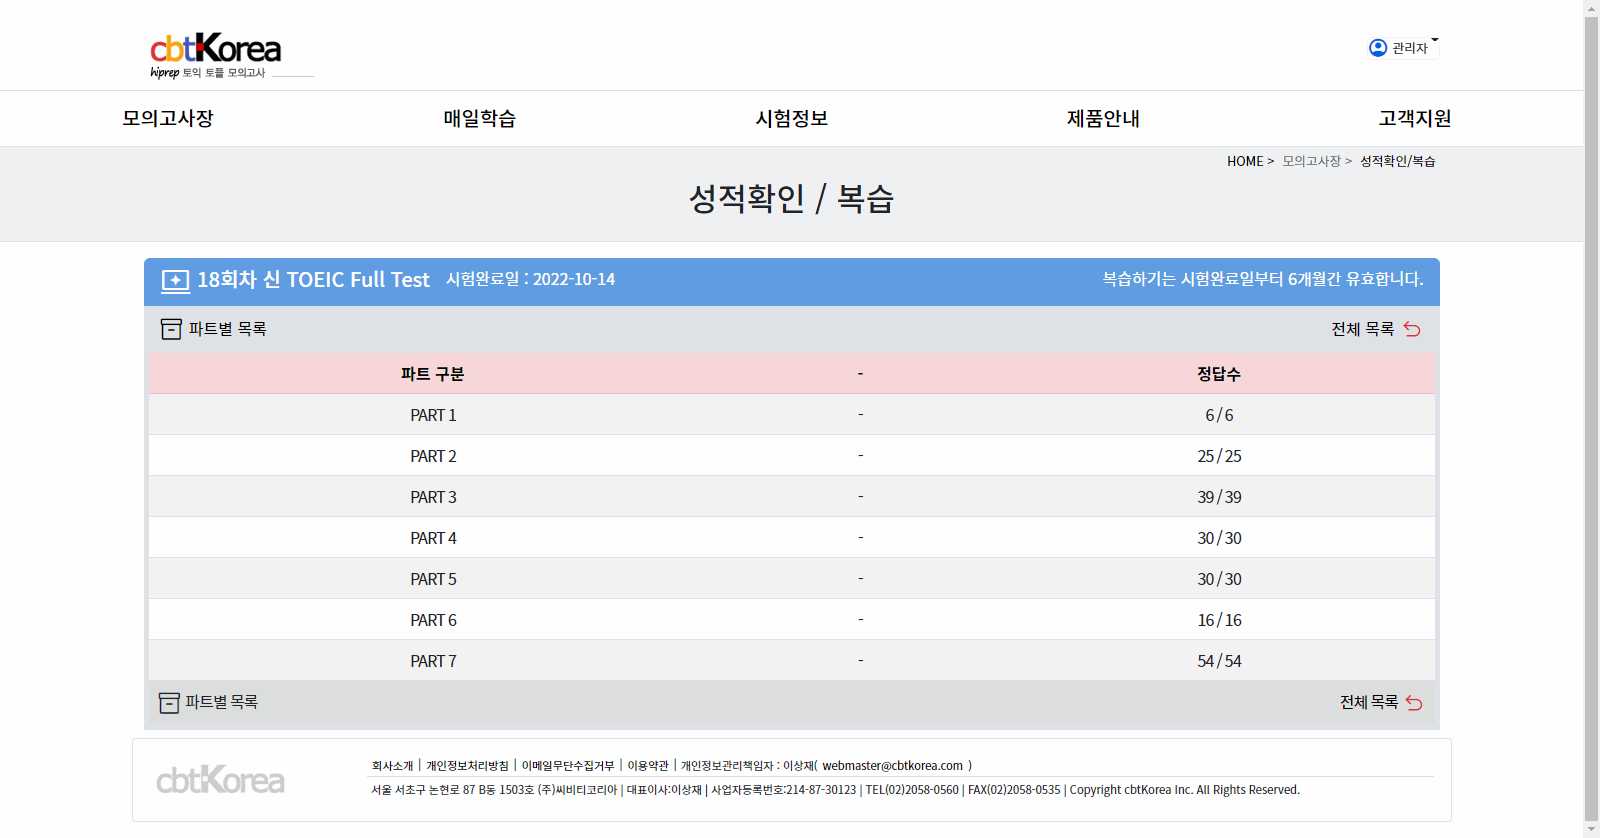Open 개인정보처리방침 footer link
Screen dimensions: 1600x838
[x=467, y=766]
